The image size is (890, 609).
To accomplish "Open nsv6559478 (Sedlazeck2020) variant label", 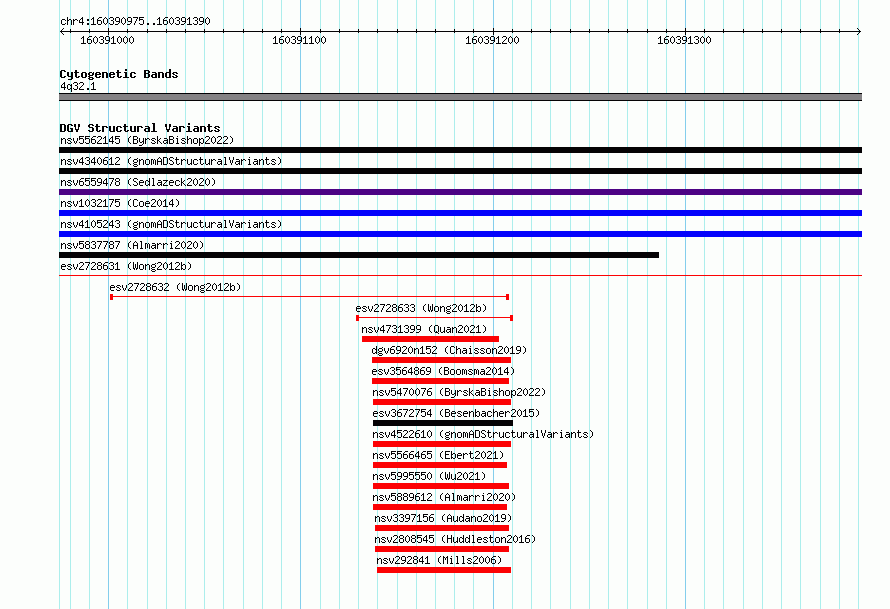I will 138,182.
